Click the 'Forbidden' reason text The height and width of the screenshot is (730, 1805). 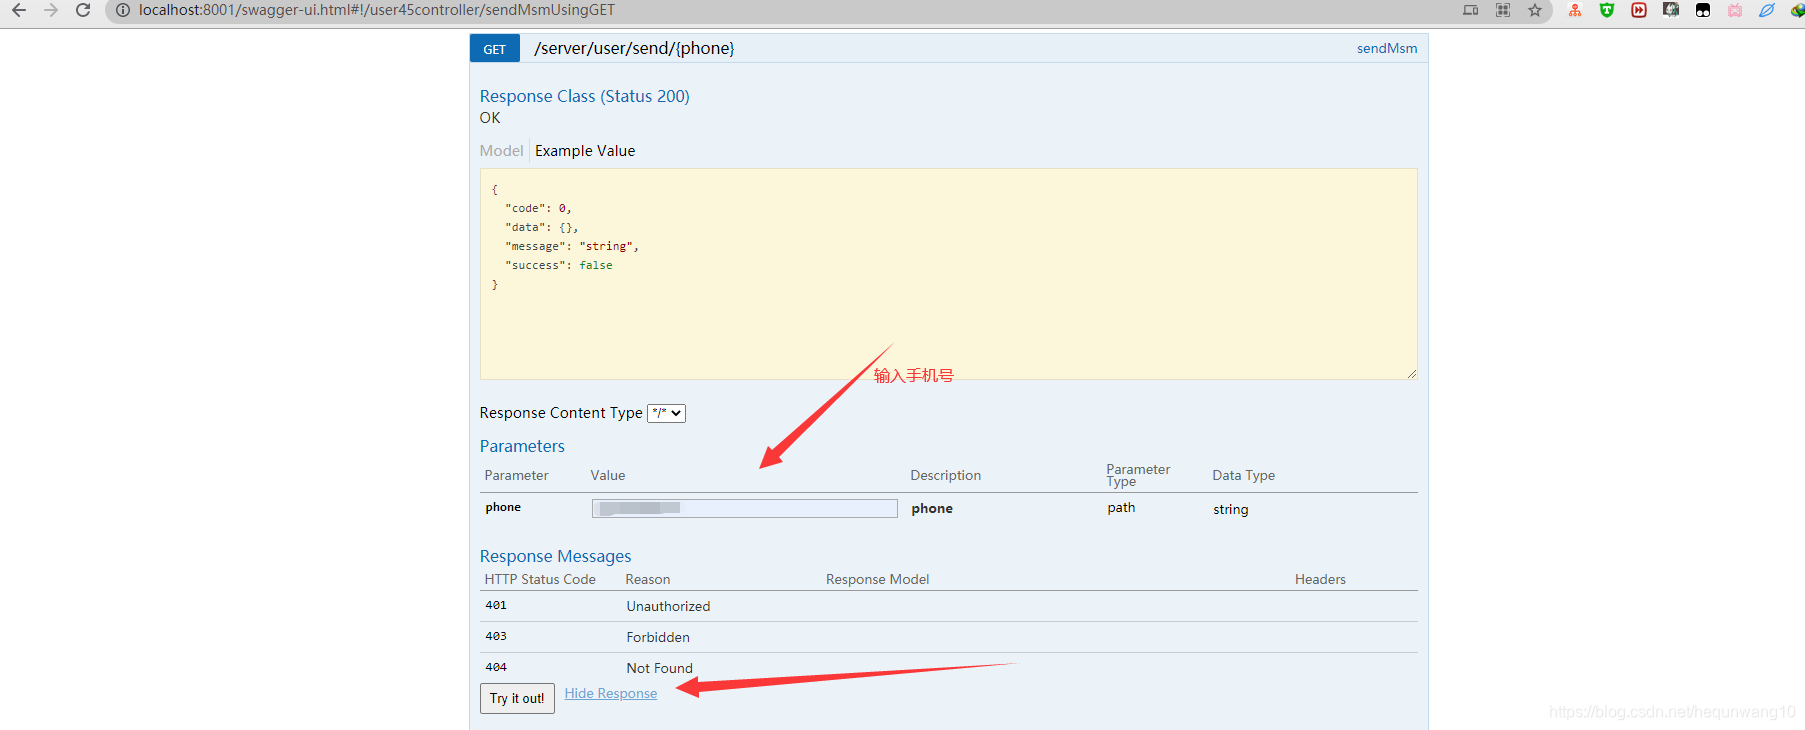coord(658,637)
